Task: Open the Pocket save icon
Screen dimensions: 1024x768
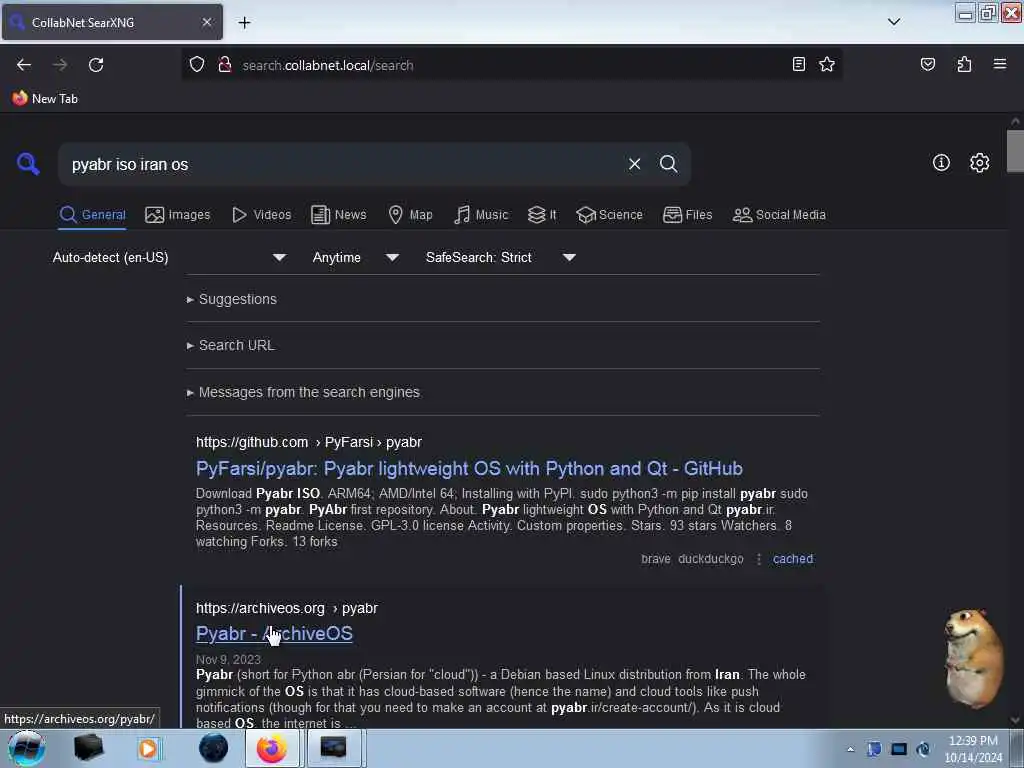Action: tap(927, 64)
